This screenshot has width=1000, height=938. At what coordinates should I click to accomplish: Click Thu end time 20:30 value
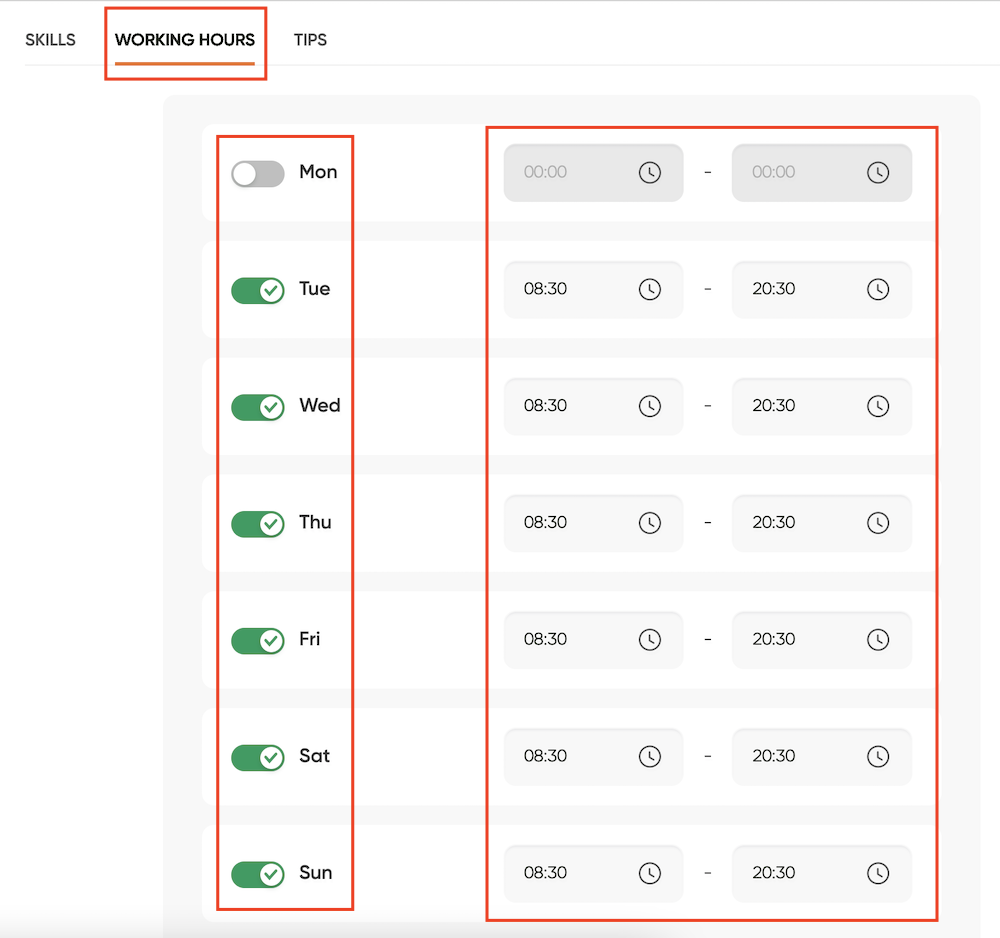pyautogui.click(x=774, y=522)
